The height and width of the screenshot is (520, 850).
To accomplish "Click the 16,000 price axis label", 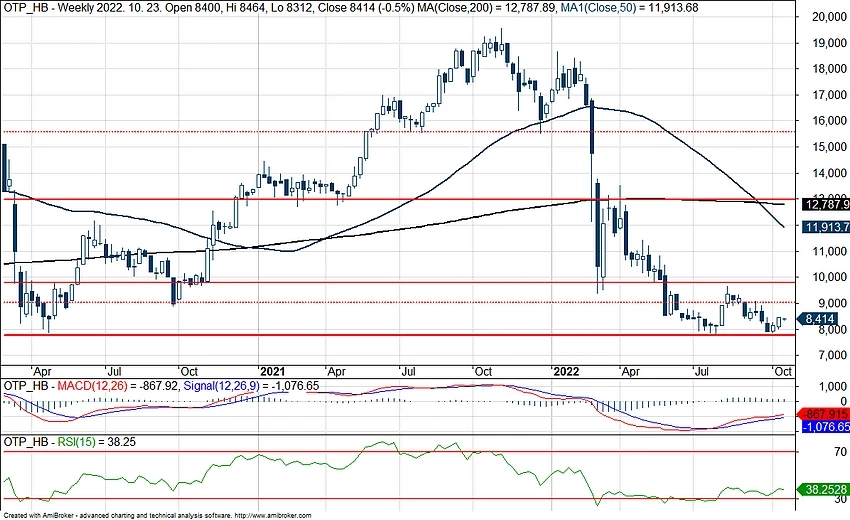I will [829, 121].
